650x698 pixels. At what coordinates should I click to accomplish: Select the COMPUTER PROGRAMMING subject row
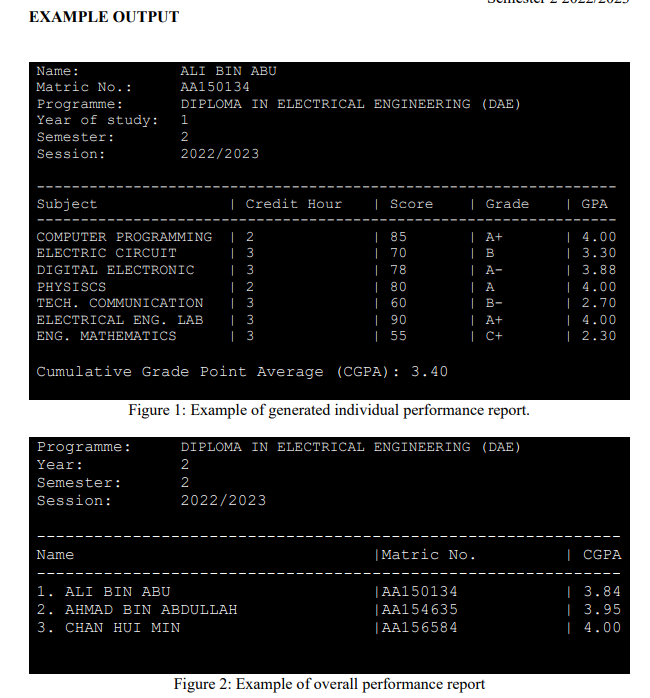pyautogui.click(x=326, y=237)
